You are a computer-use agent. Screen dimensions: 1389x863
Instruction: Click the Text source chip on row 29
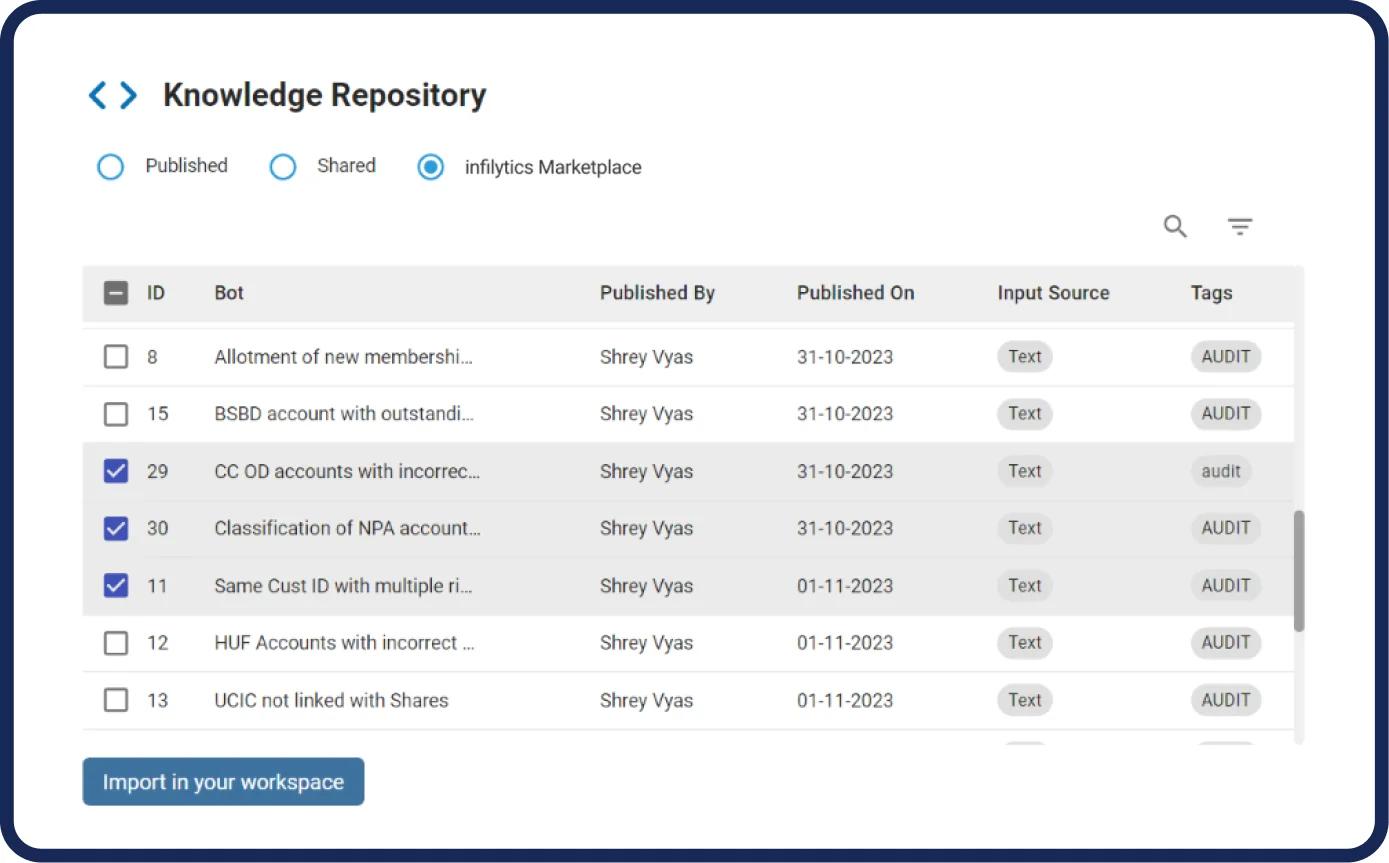click(x=1025, y=471)
